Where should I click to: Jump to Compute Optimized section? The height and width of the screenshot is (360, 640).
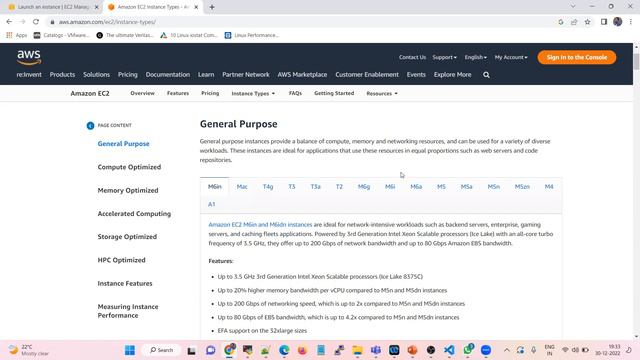click(129, 167)
